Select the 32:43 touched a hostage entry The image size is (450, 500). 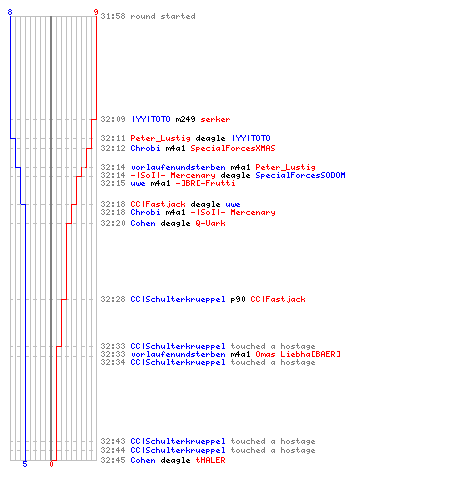208,441
